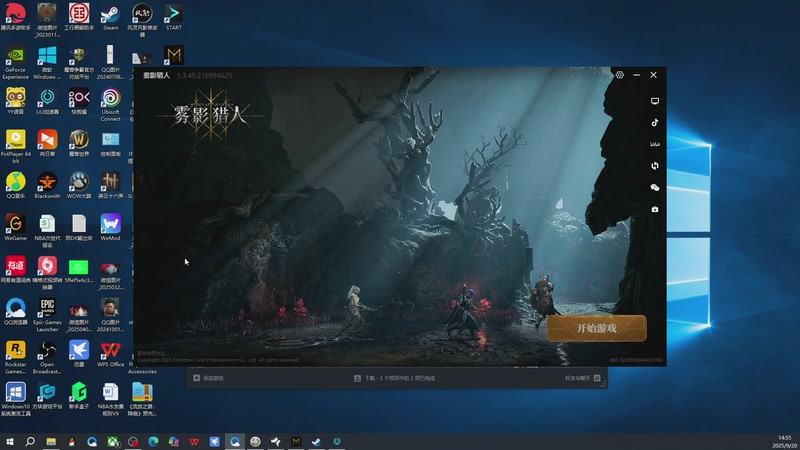Select the START desktop shortcut
The image size is (800, 450).
click(173, 18)
